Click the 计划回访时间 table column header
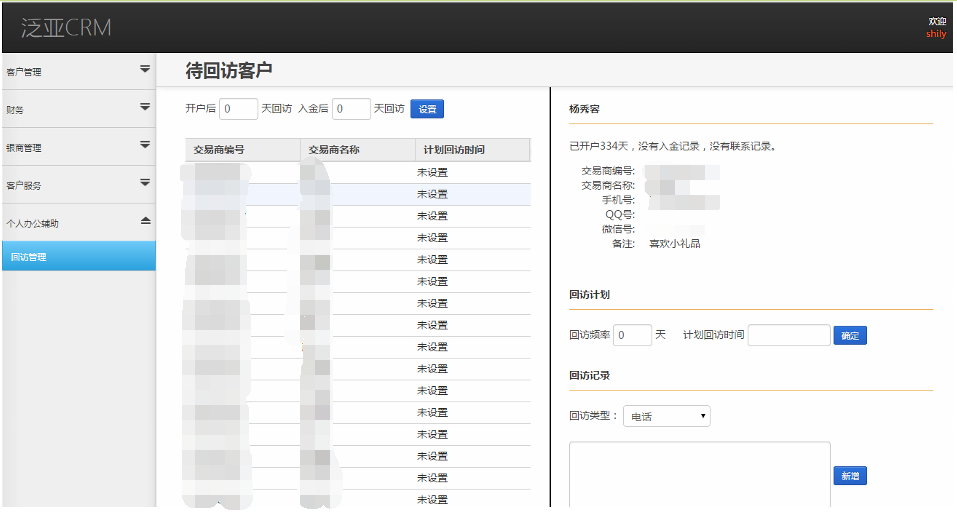The height and width of the screenshot is (517, 957). click(472, 150)
